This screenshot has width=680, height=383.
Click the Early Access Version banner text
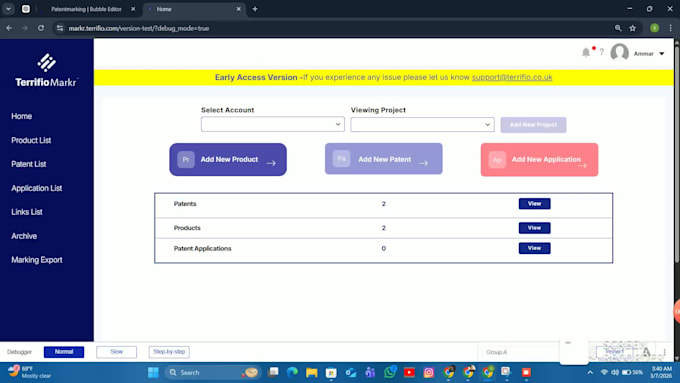256,77
